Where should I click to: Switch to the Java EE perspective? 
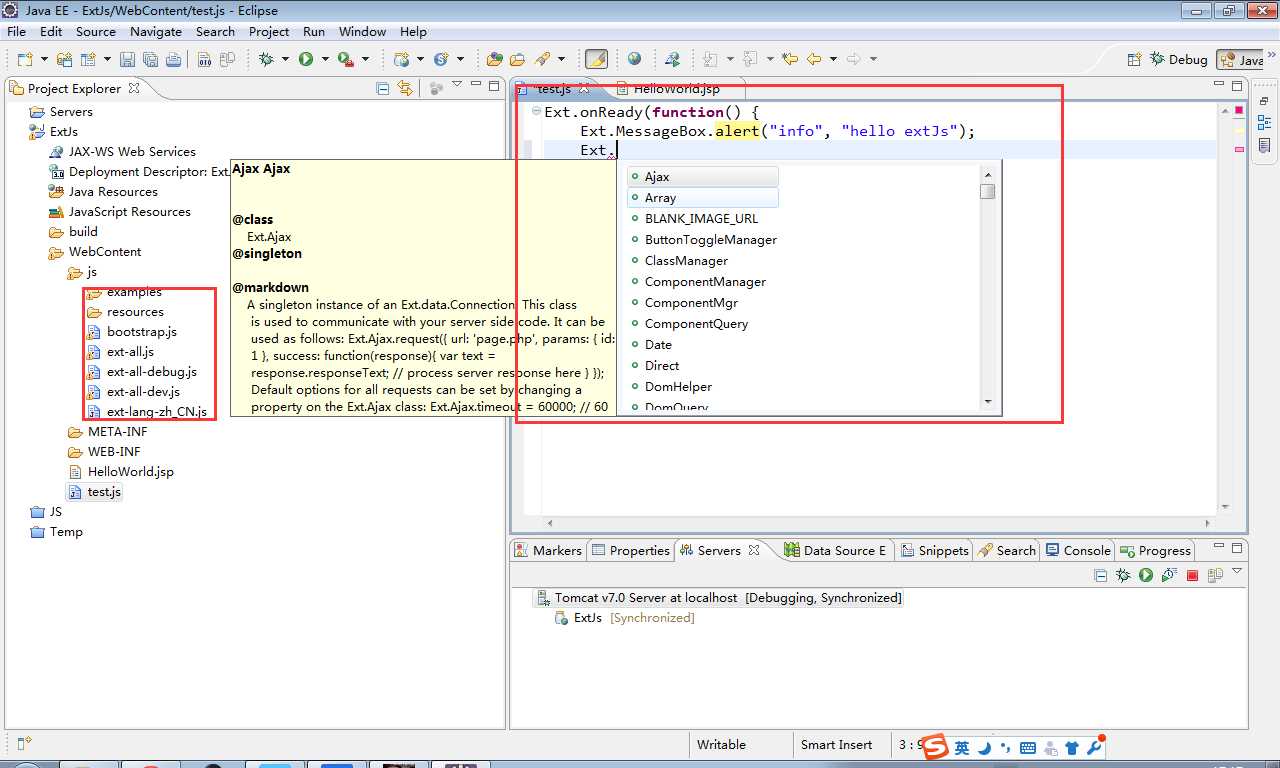1241,60
